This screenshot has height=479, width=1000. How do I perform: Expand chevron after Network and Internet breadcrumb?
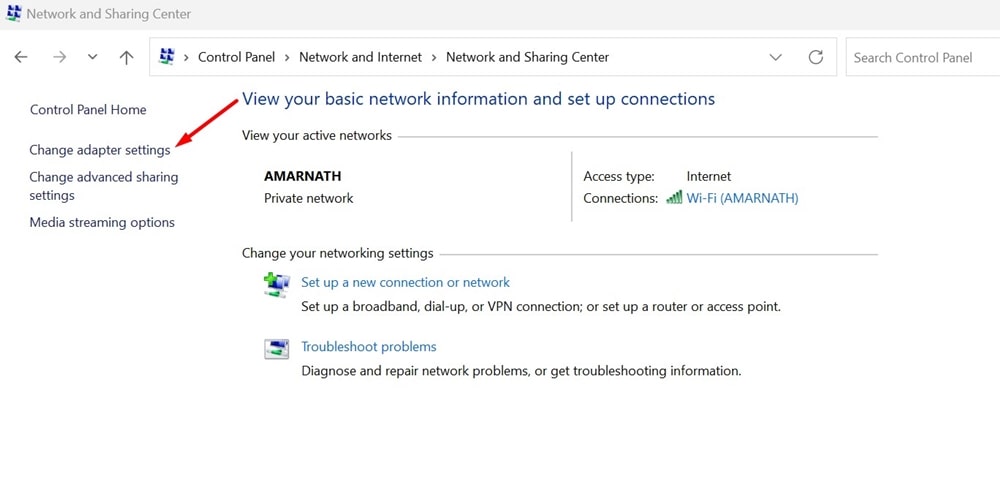click(434, 58)
